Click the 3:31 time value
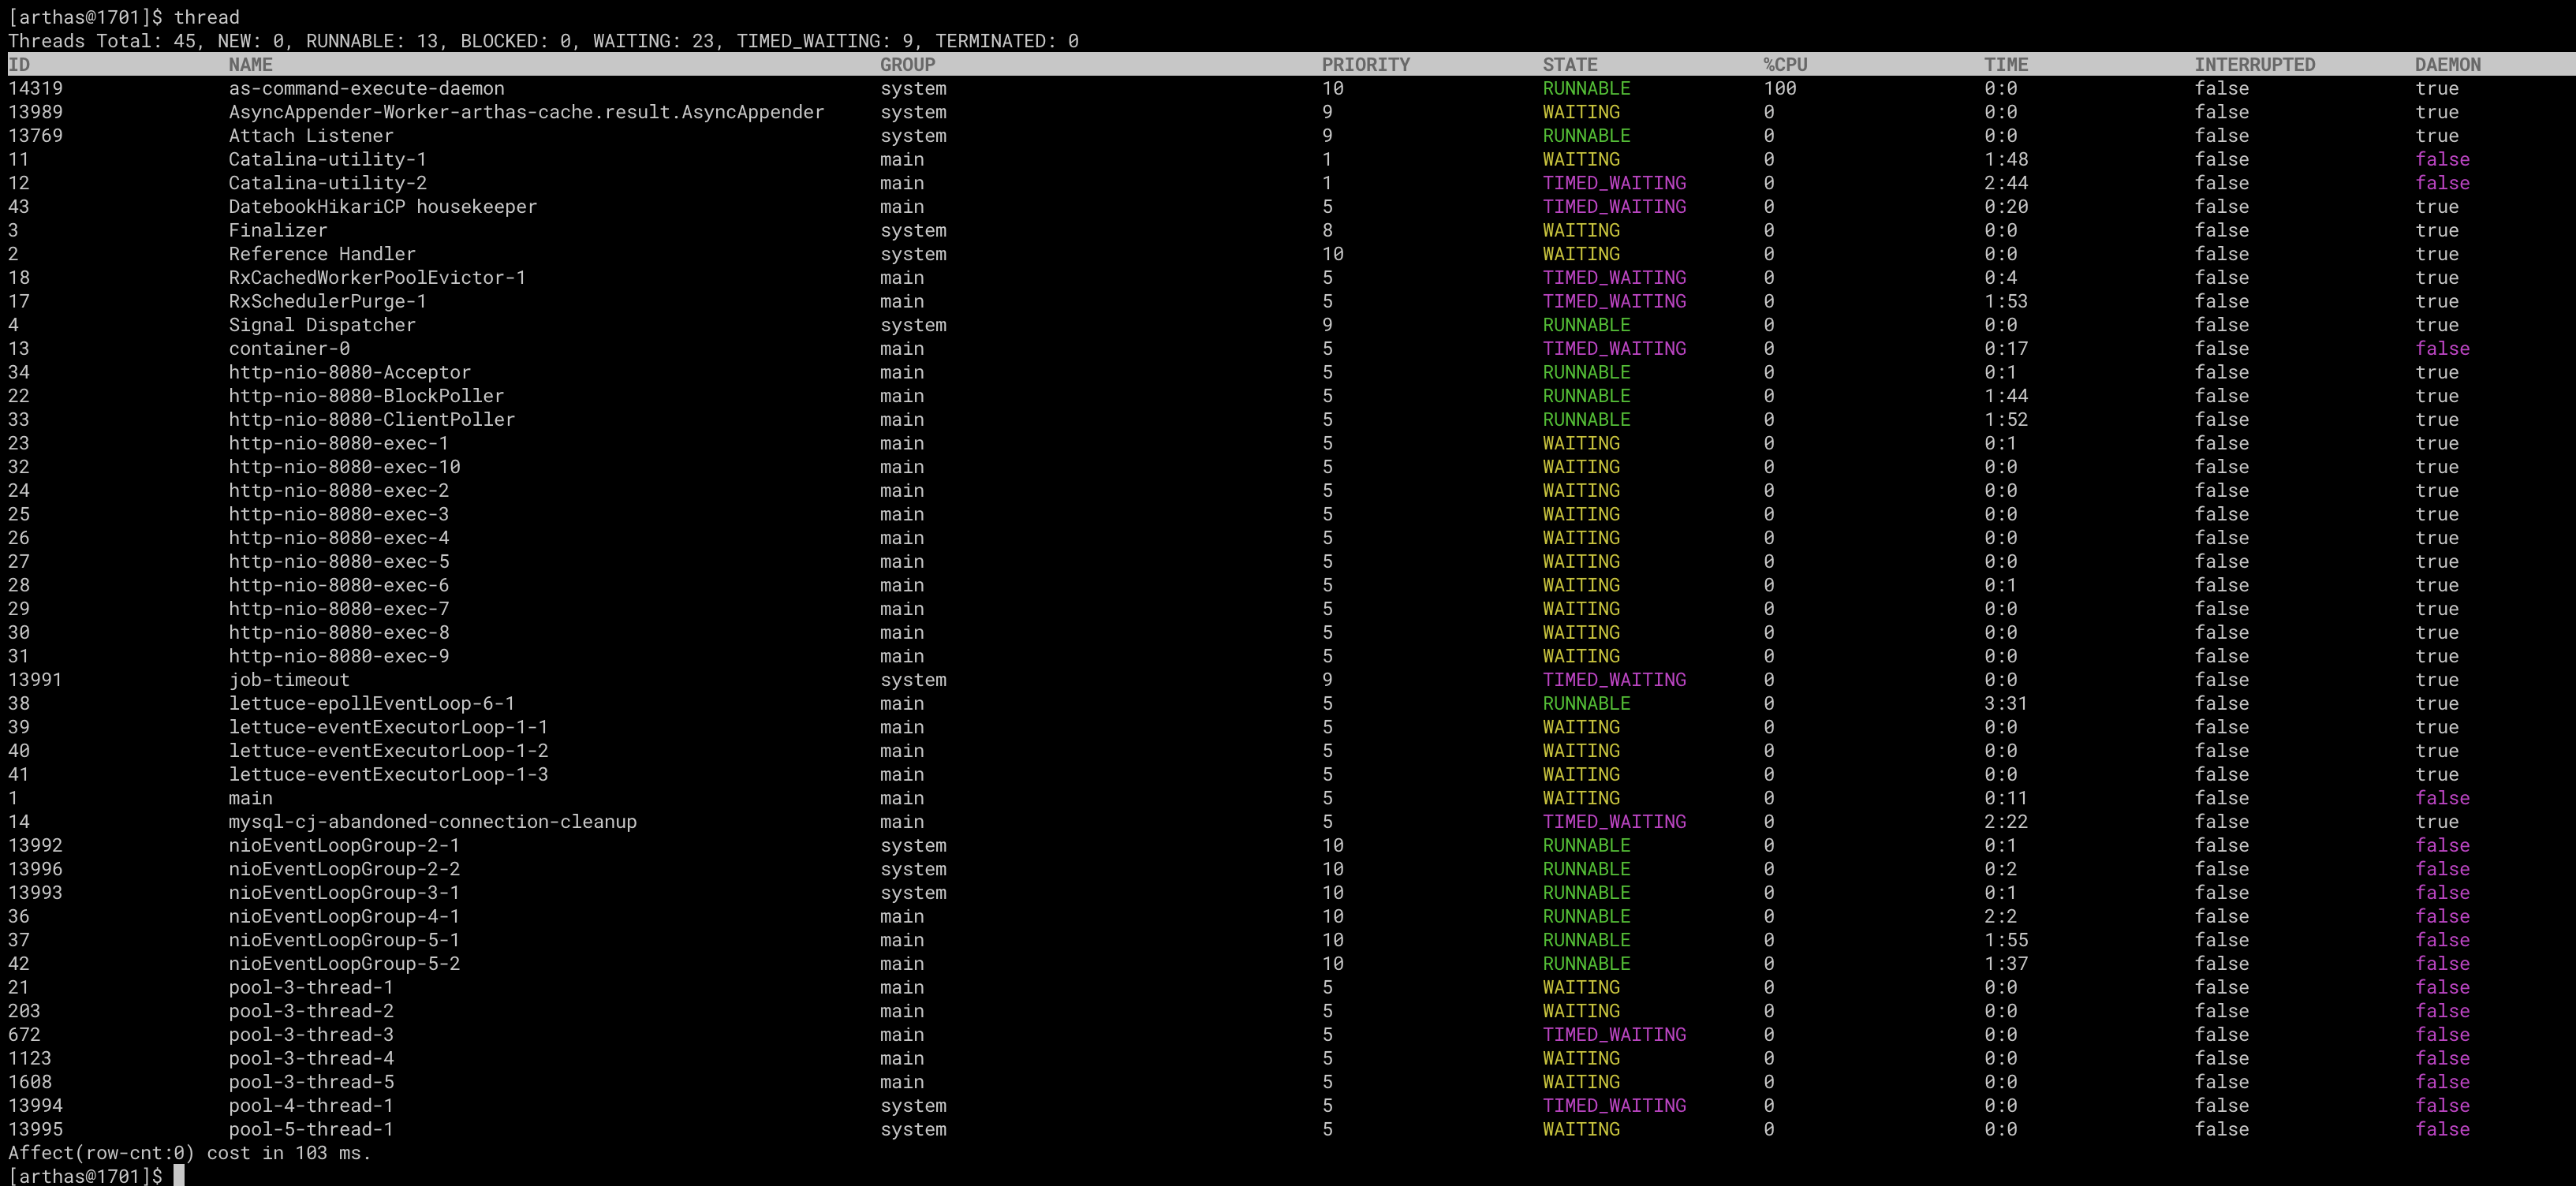Image resolution: width=2576 pixels, height=1186 pixels. pos(2005,703)
